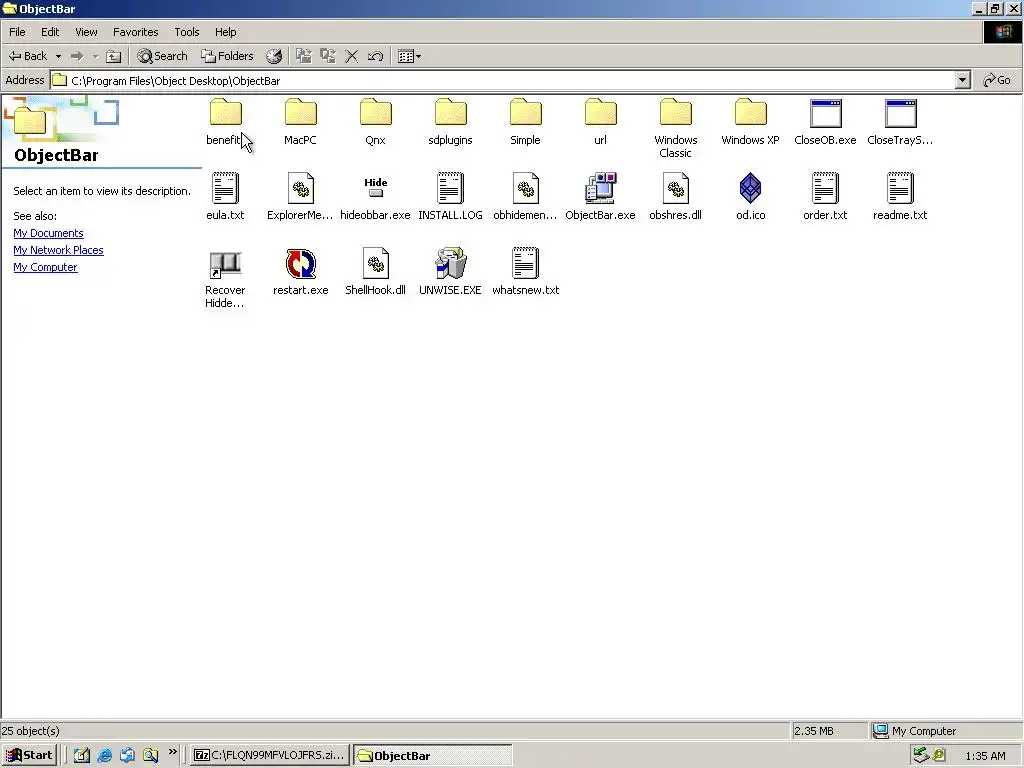Select obshres.dll file
The width and height of the screenshot is (1024, 768).
676,188
